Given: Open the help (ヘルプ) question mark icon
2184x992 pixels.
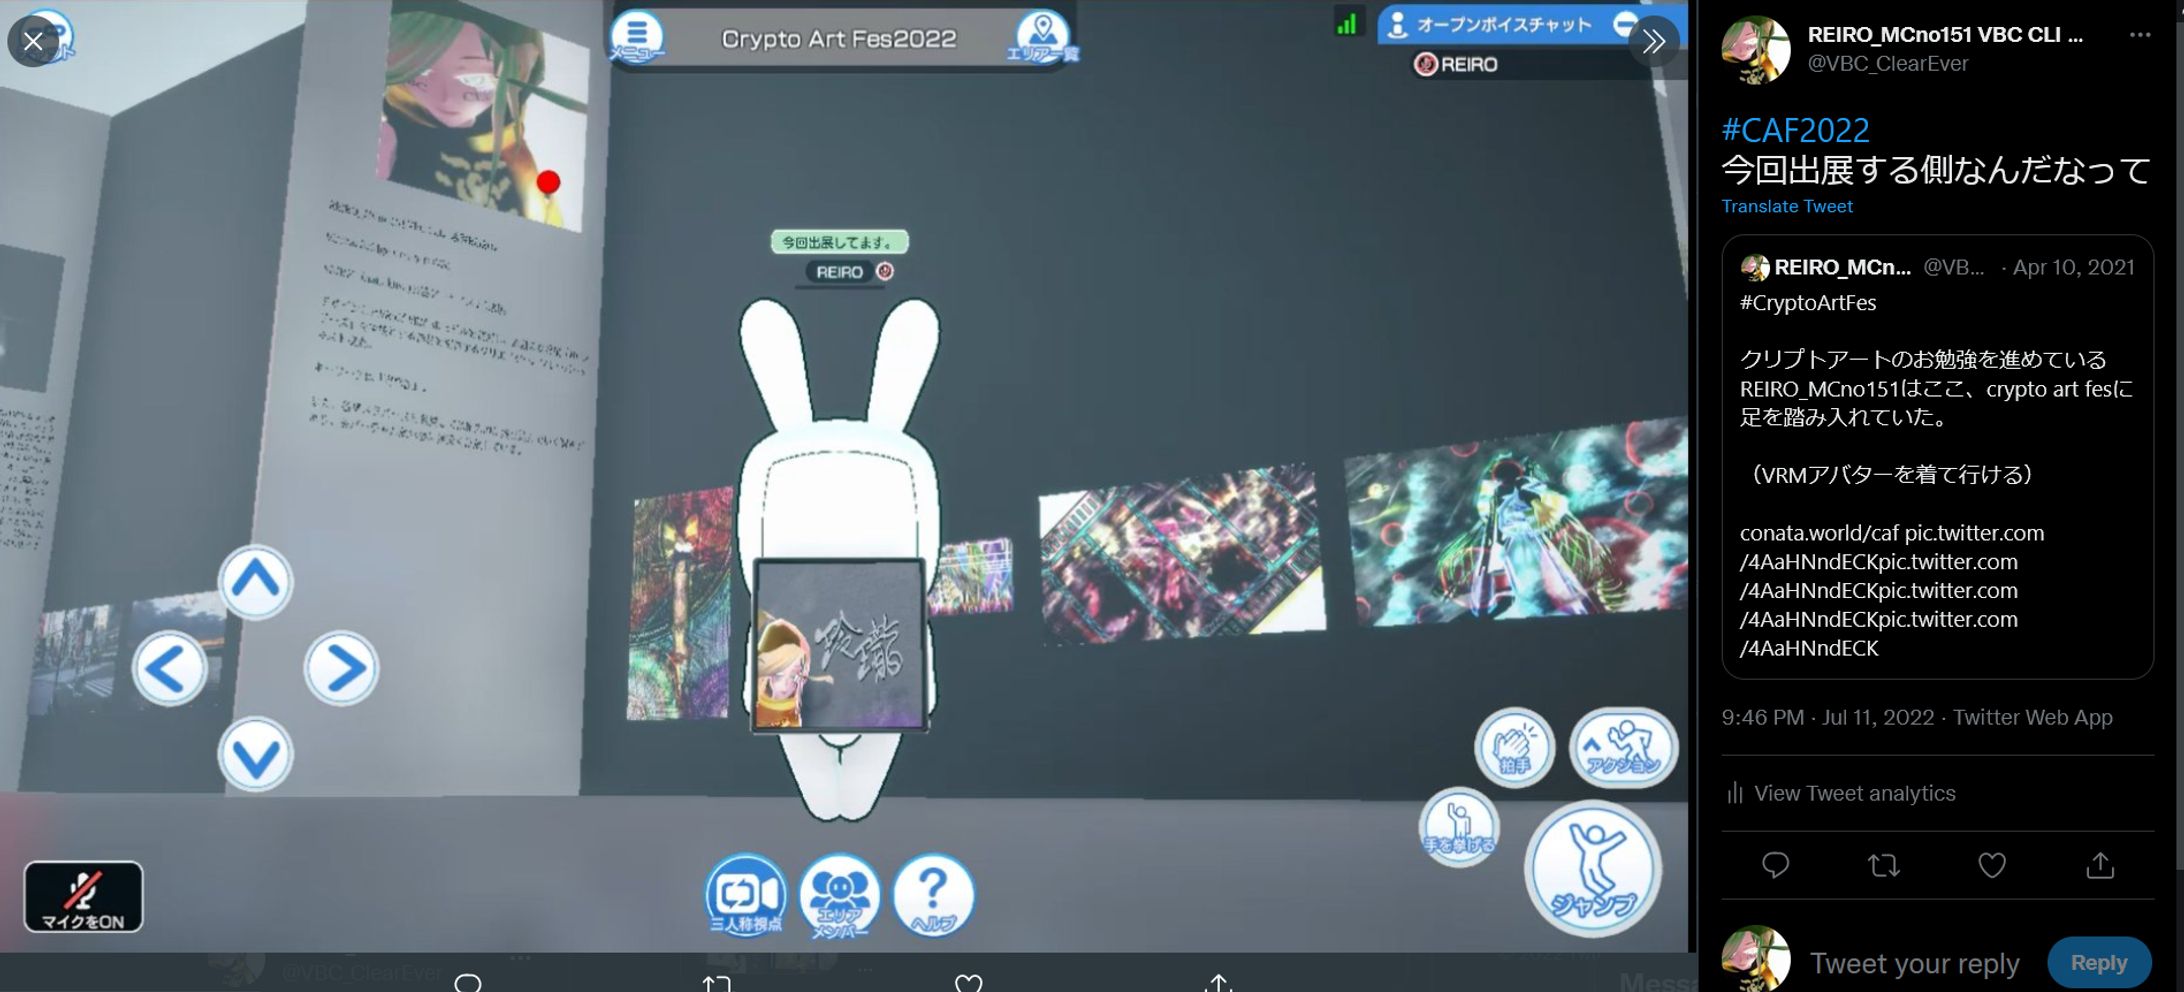Looking at the screenshot, I should click(x=932, y=894).
